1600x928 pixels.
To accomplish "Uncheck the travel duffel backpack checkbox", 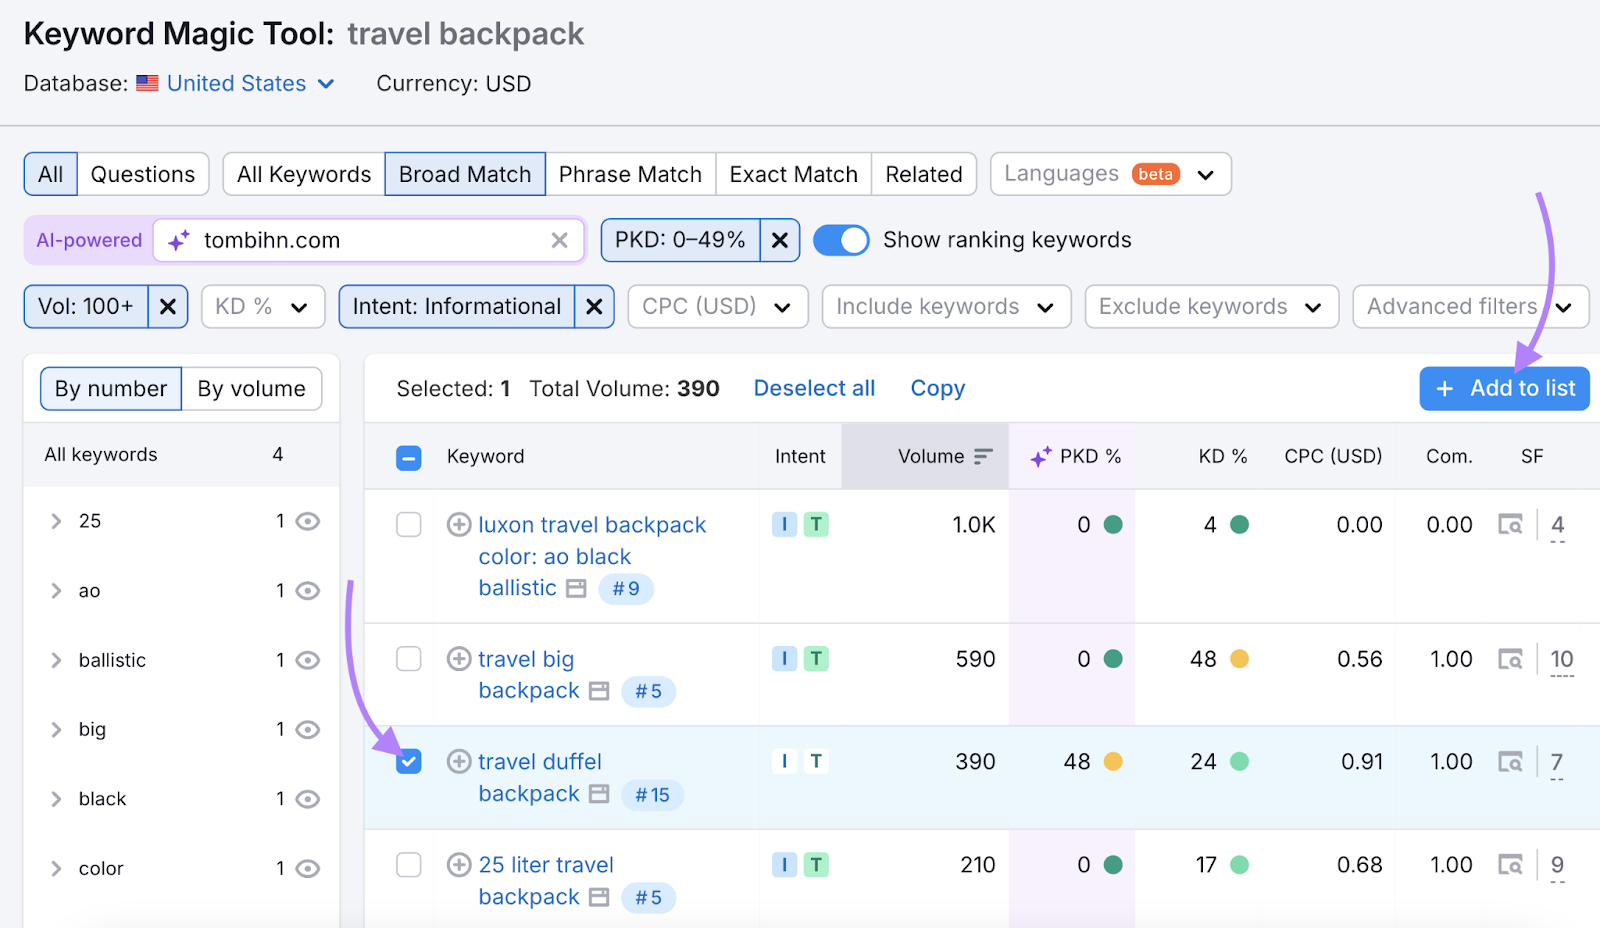I will pos(409,762).
